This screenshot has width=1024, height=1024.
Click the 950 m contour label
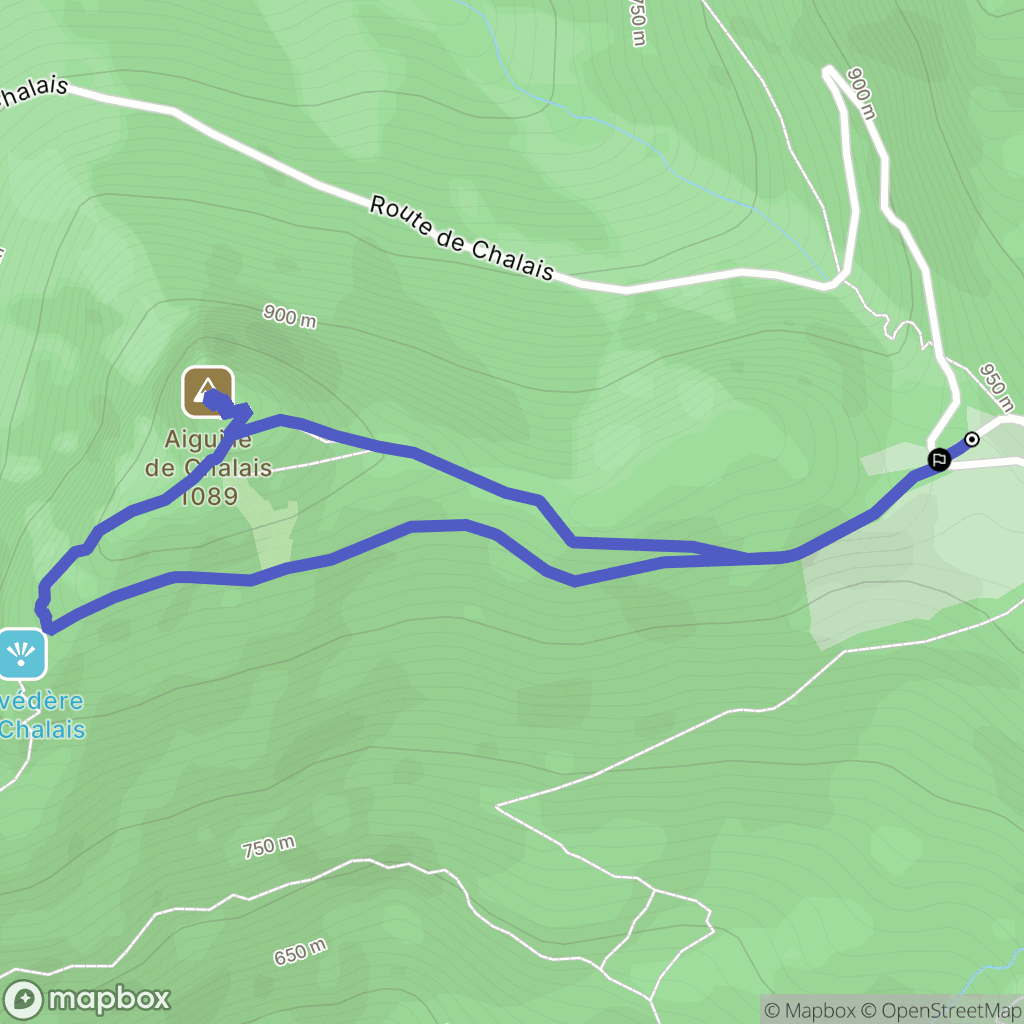pyautogui.click(x=997, y=389)
